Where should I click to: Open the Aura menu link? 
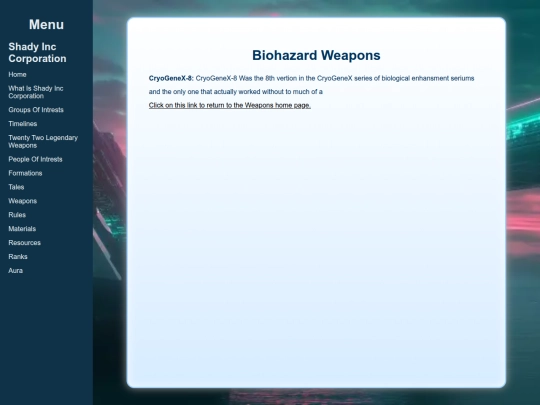(15, 270)
